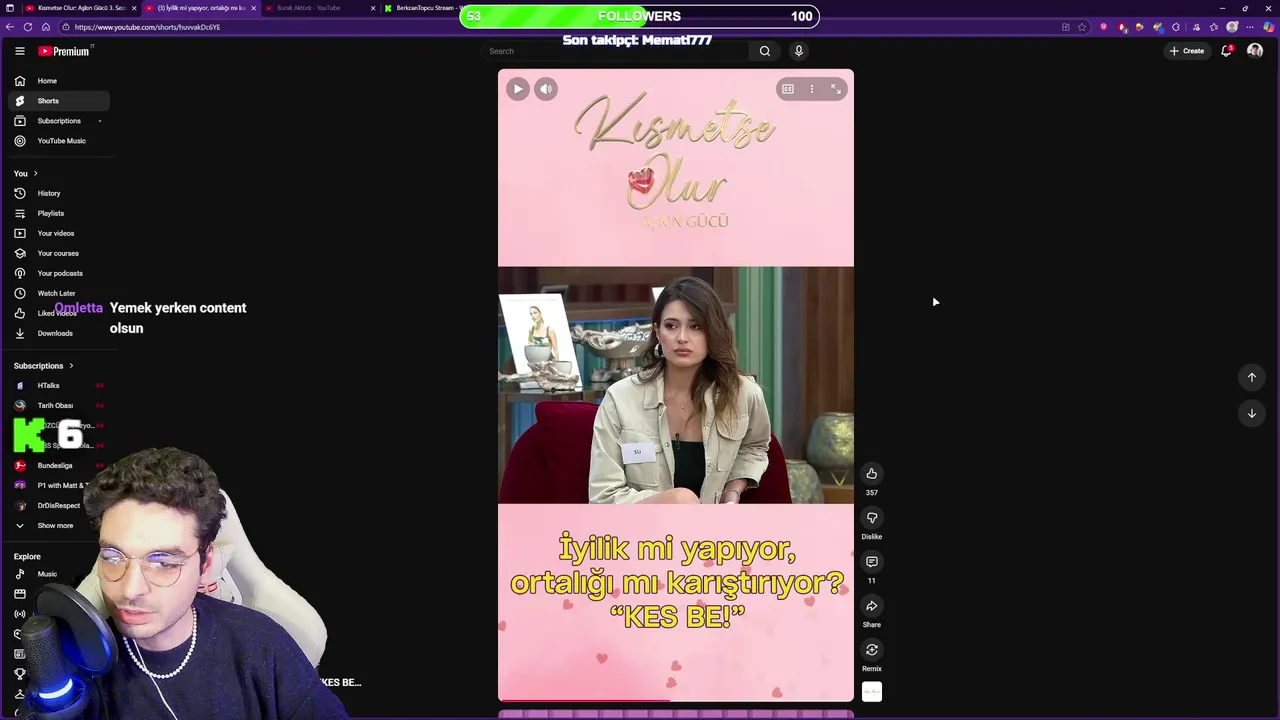Dislike the Short
The width and height of the screenshot is (1280, 720).
click(872, 518)
